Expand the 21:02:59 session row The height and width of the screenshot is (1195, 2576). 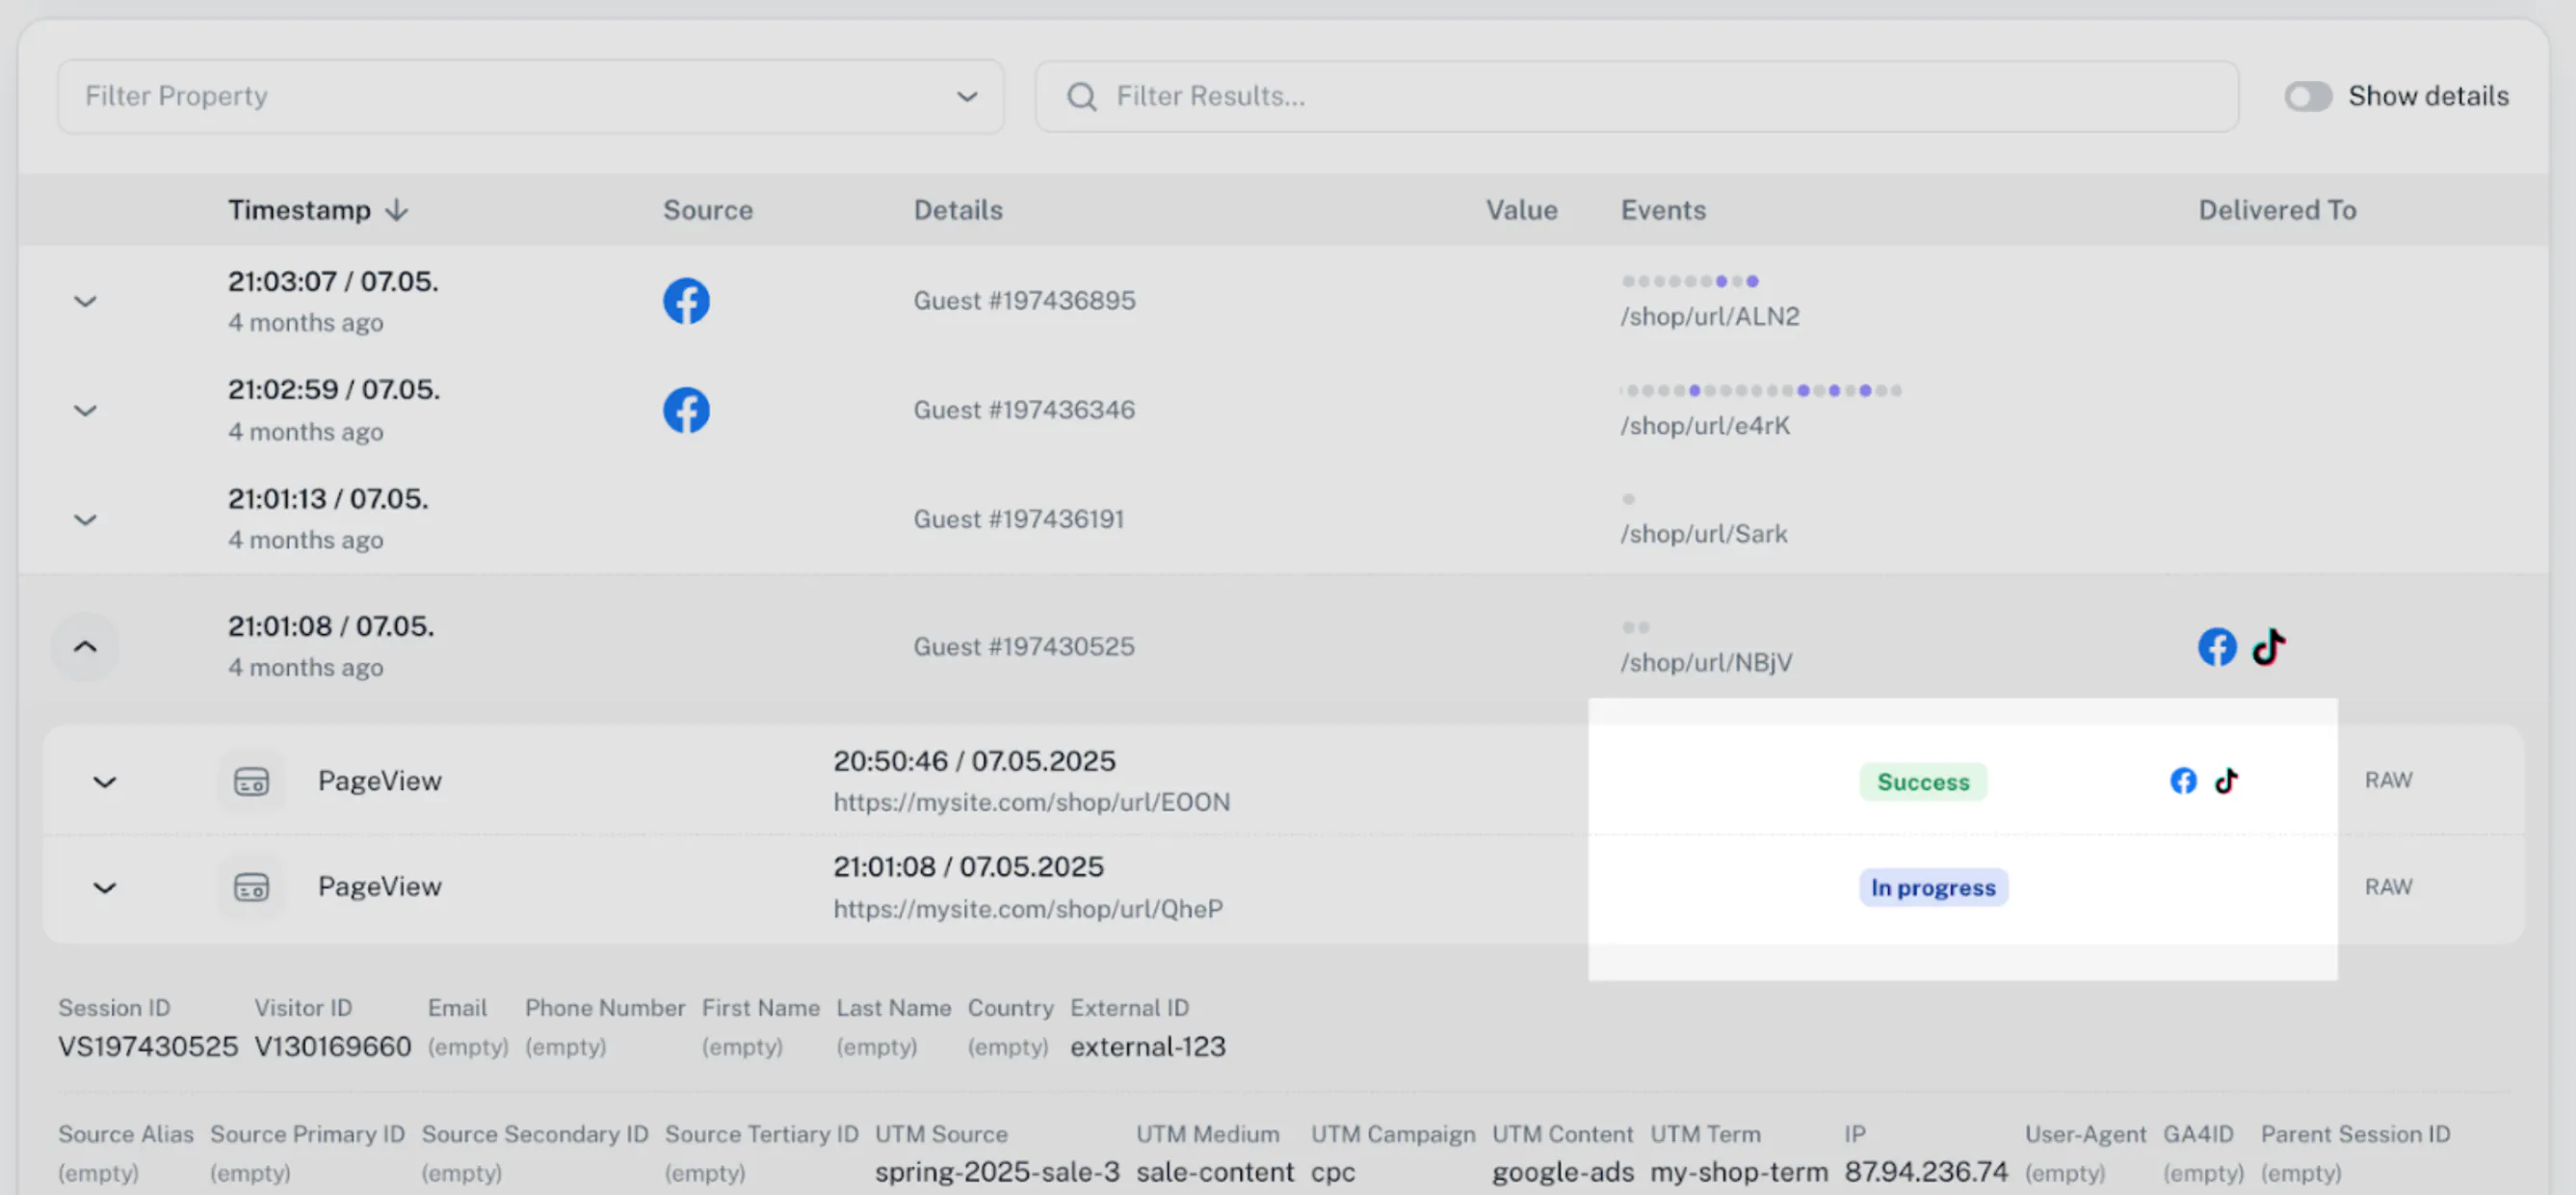coord(85,410)
